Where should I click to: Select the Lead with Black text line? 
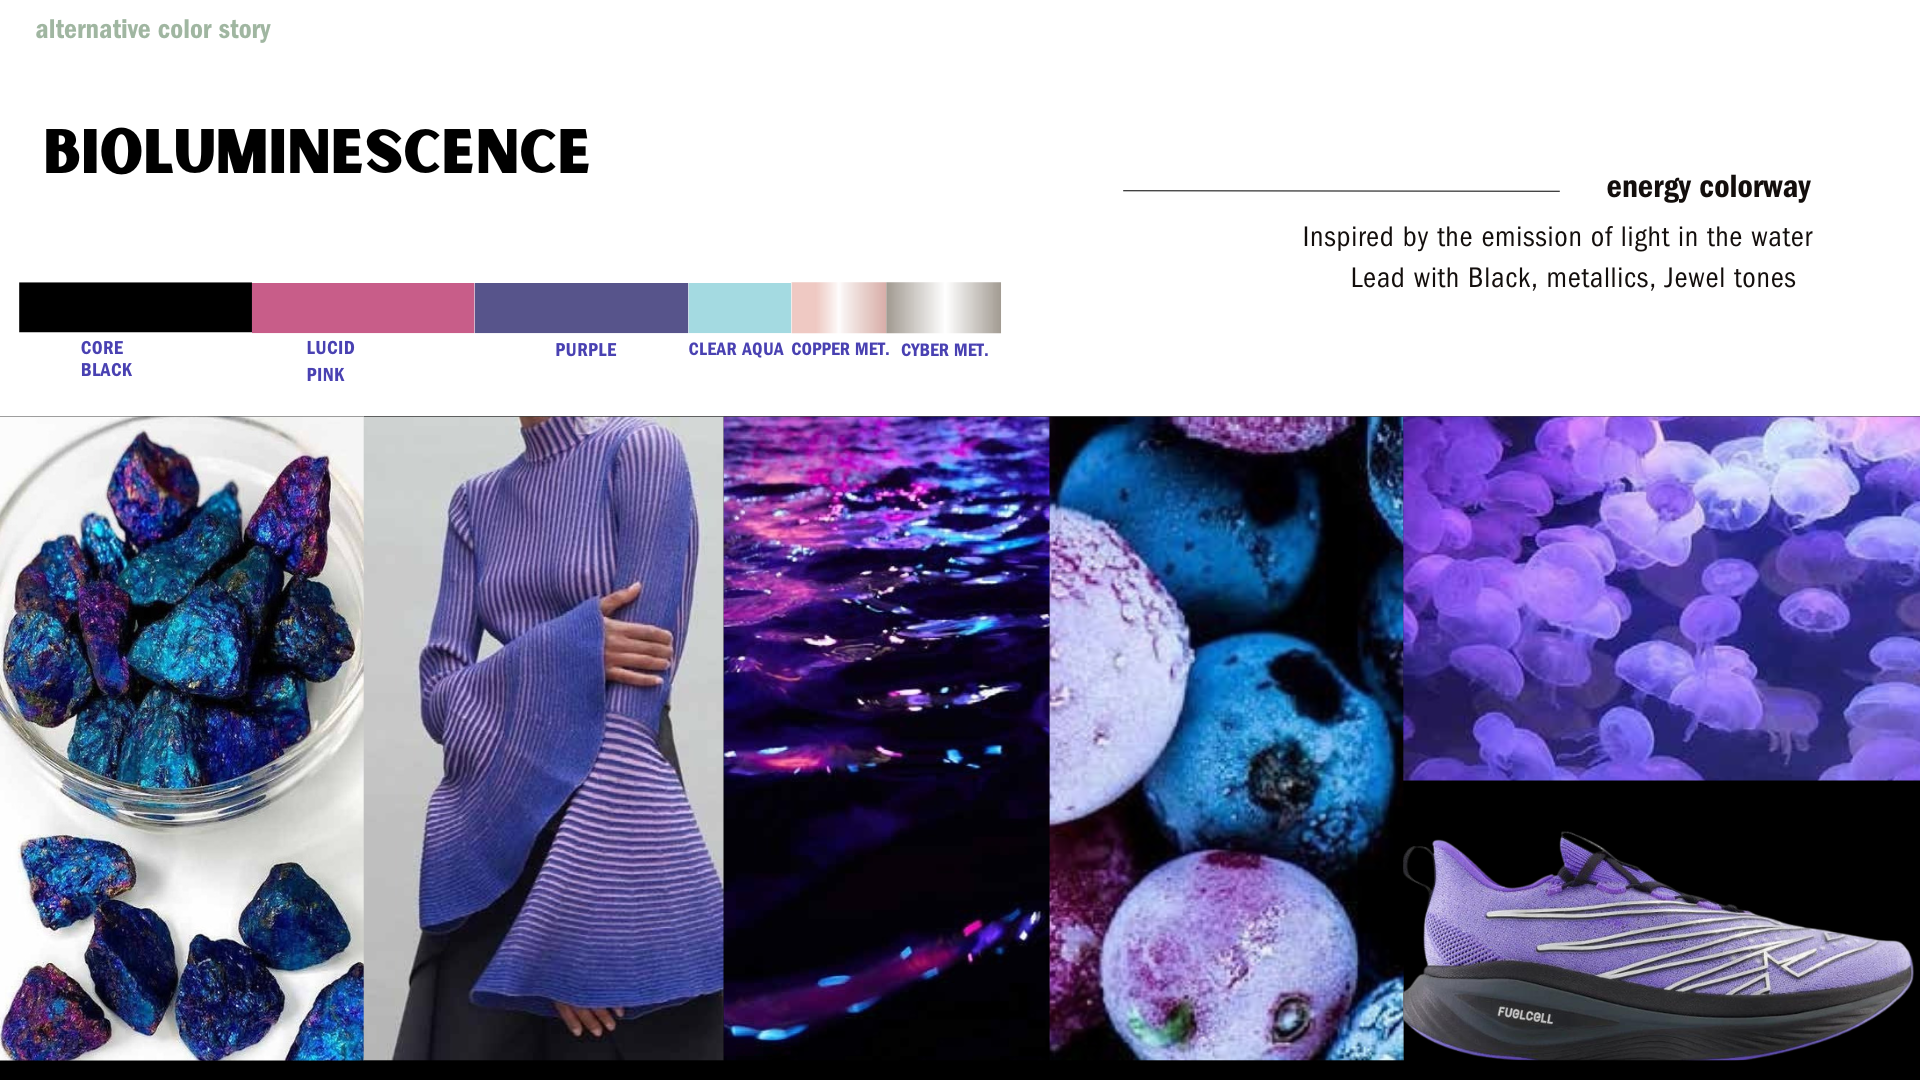pyautogui.click(x=1573, y=278)
